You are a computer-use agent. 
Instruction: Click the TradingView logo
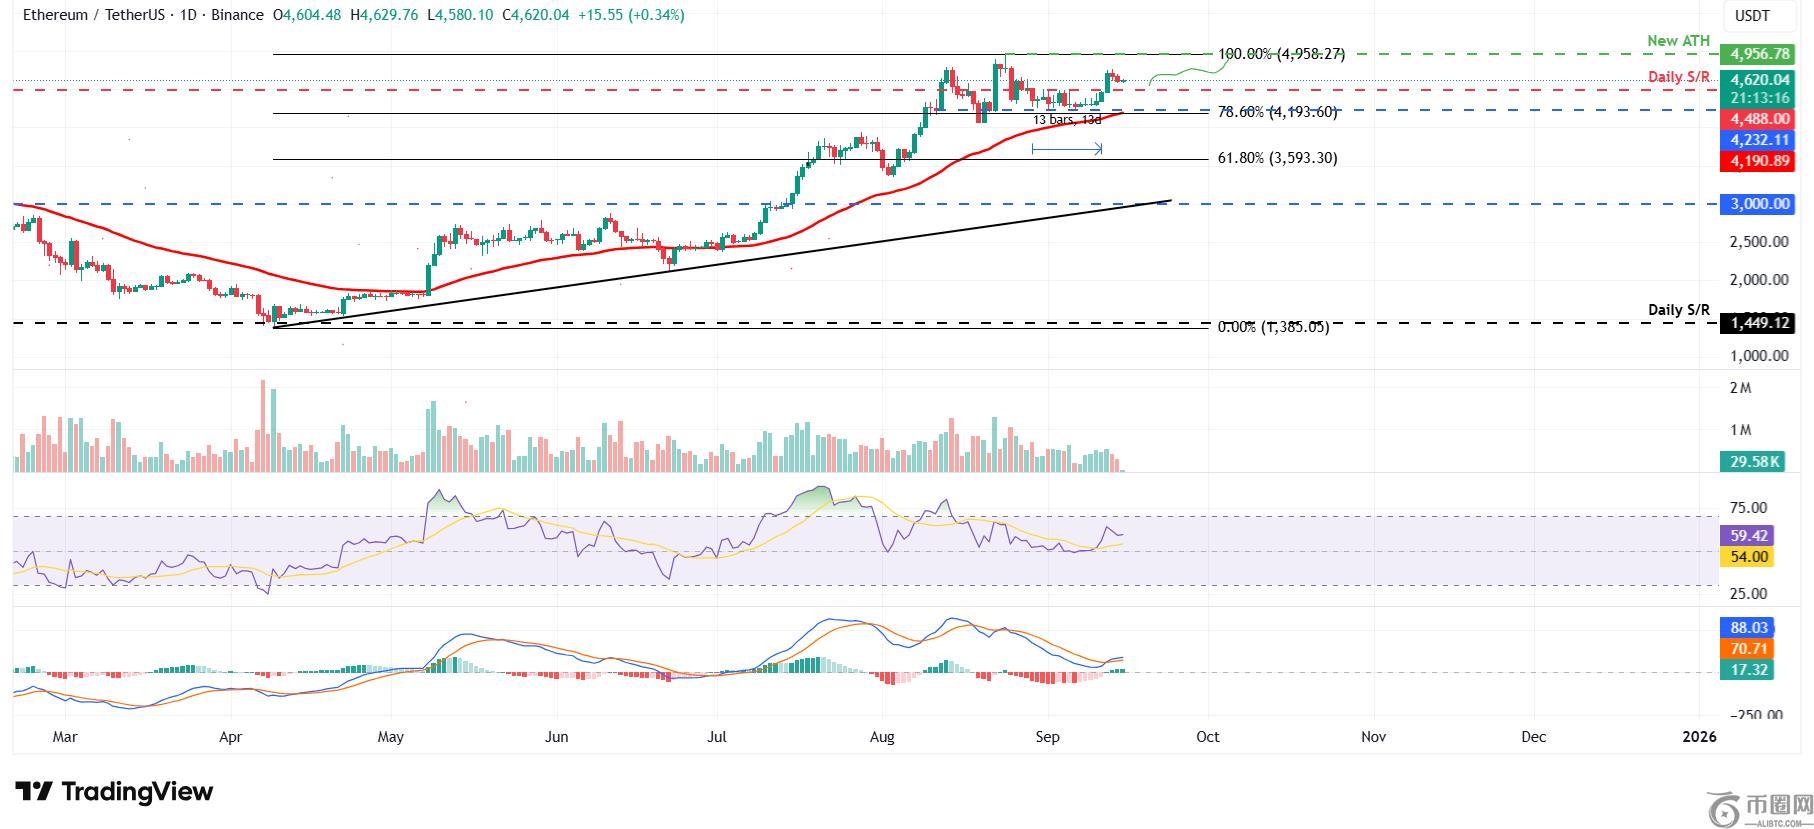point(114,792)
